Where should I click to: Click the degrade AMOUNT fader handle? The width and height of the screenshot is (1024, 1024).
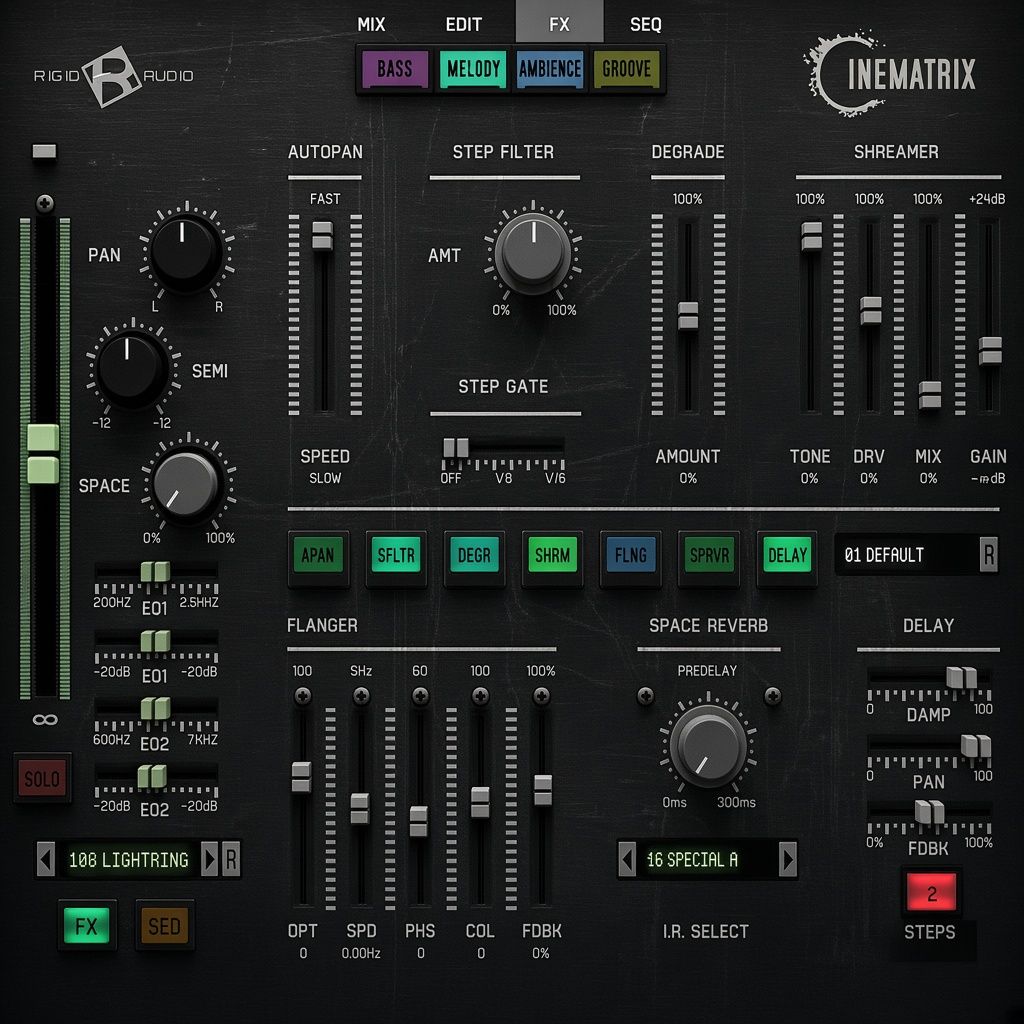(688, 315)
